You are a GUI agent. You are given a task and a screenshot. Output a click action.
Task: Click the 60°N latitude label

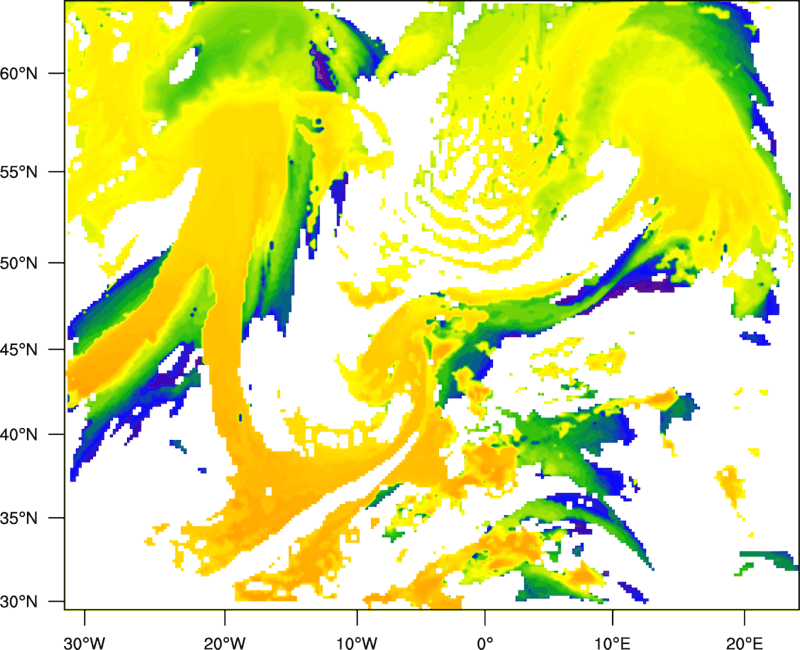[x=19, y=73]
